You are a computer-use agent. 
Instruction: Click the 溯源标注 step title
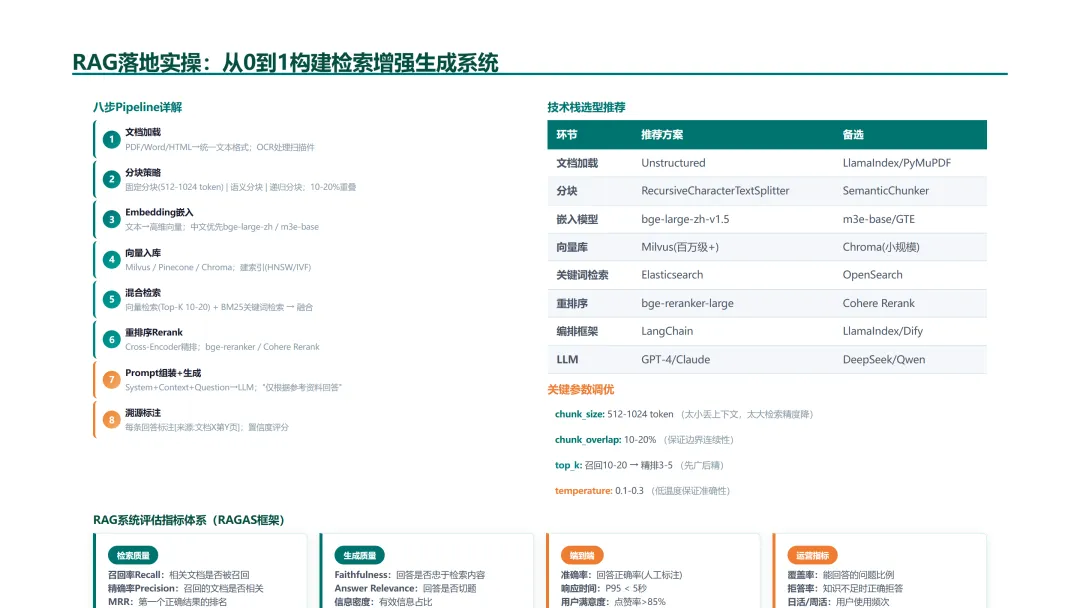pos(143,413)
